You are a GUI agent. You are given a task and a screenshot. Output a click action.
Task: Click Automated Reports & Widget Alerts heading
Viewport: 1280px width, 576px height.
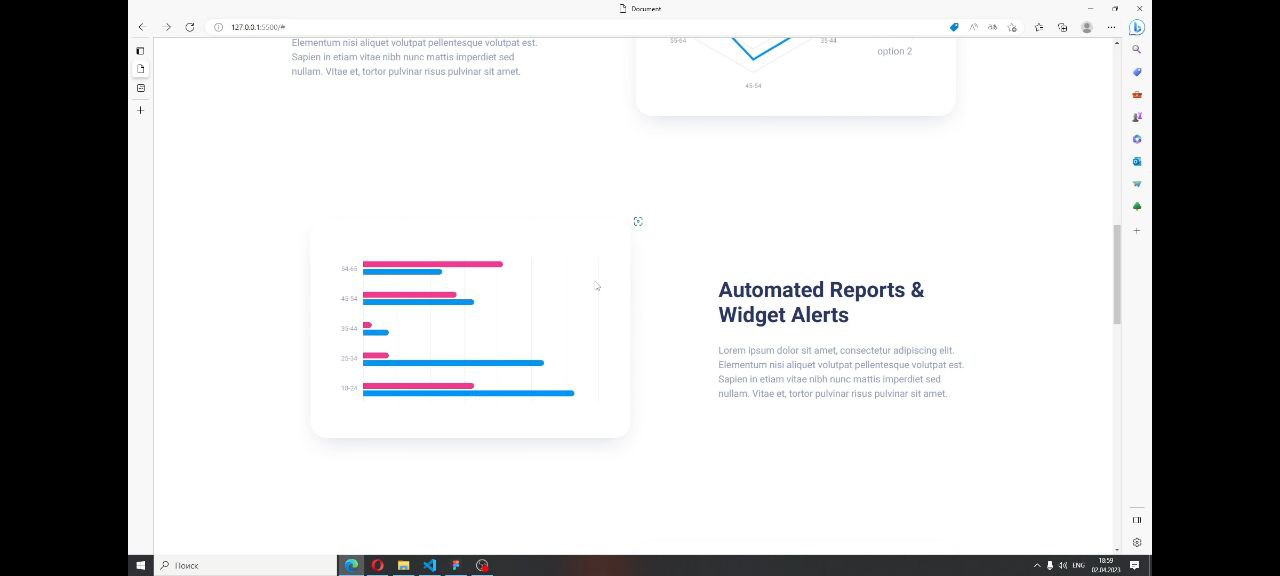[x=821, y=302]
